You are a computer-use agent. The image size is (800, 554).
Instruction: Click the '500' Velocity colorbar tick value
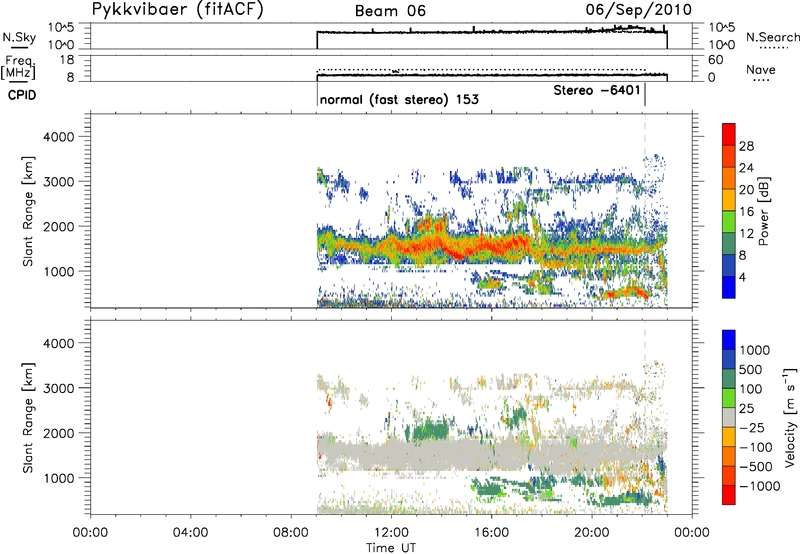tap(751, 369)
